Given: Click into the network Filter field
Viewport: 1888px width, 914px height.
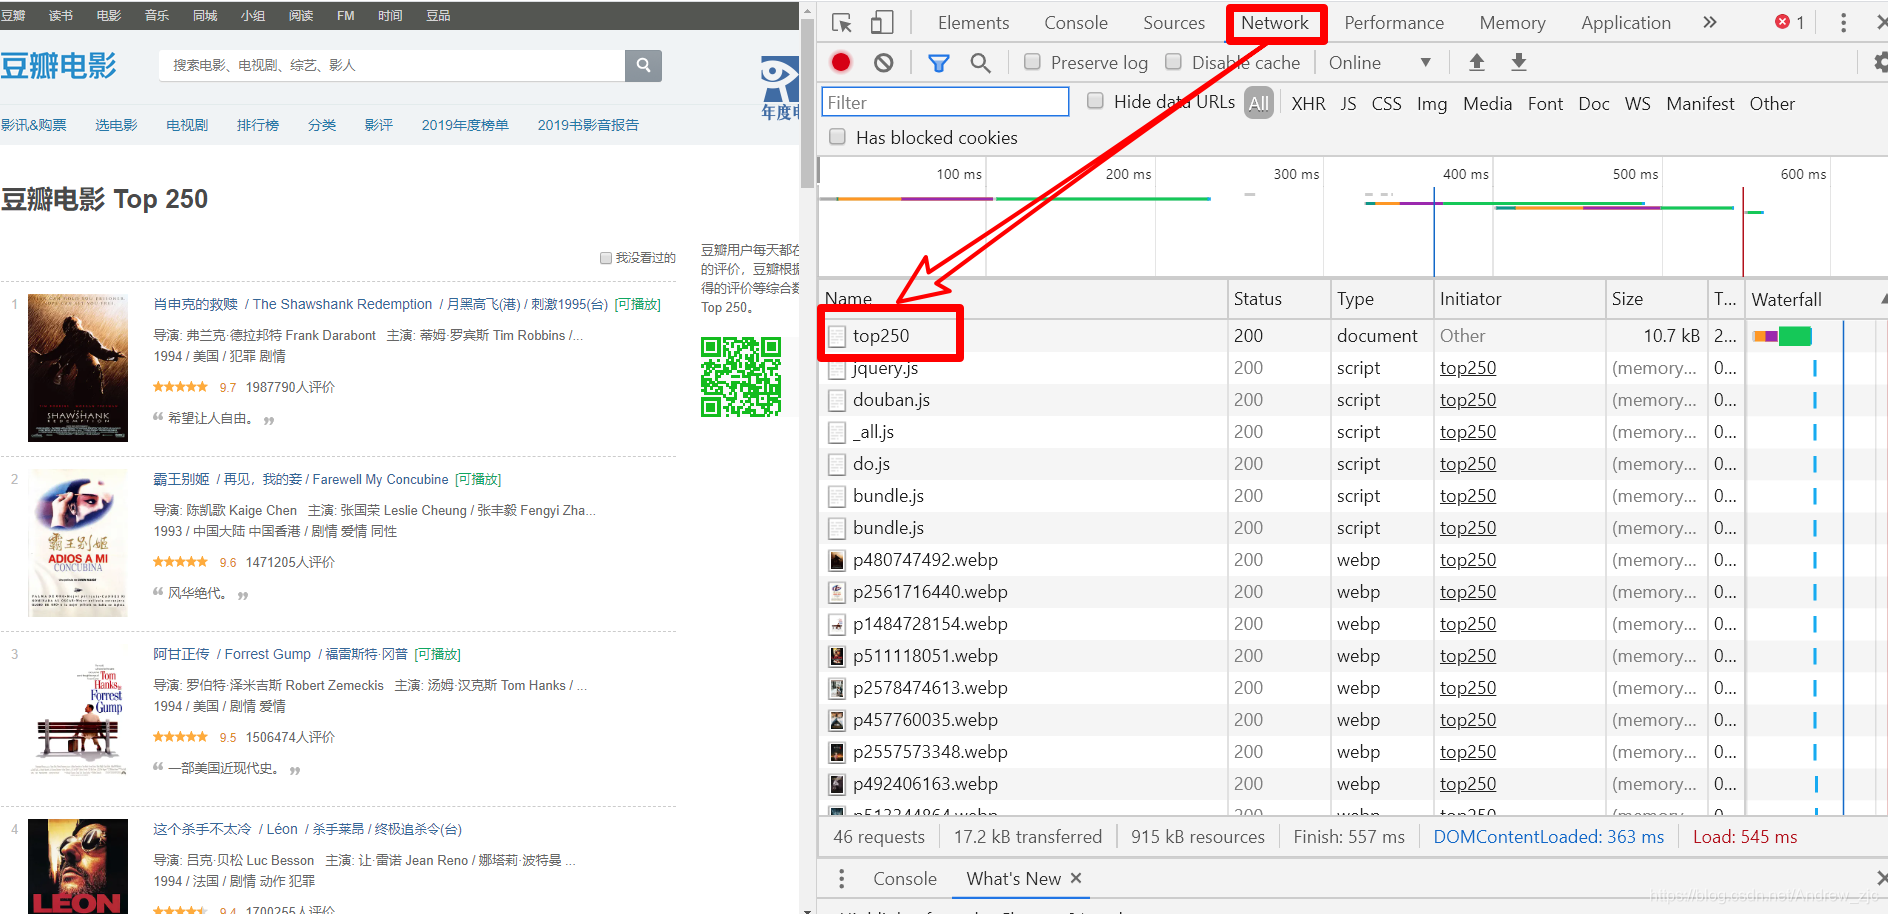Looking at the screenshot, I should click(x=945, y=102).
